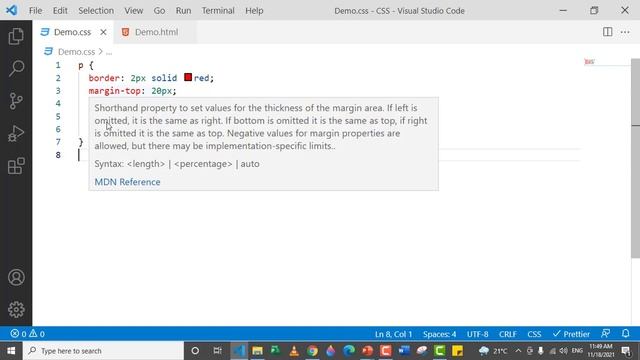
Task: Click line number 1 in gutter
Action: [58, 65]
